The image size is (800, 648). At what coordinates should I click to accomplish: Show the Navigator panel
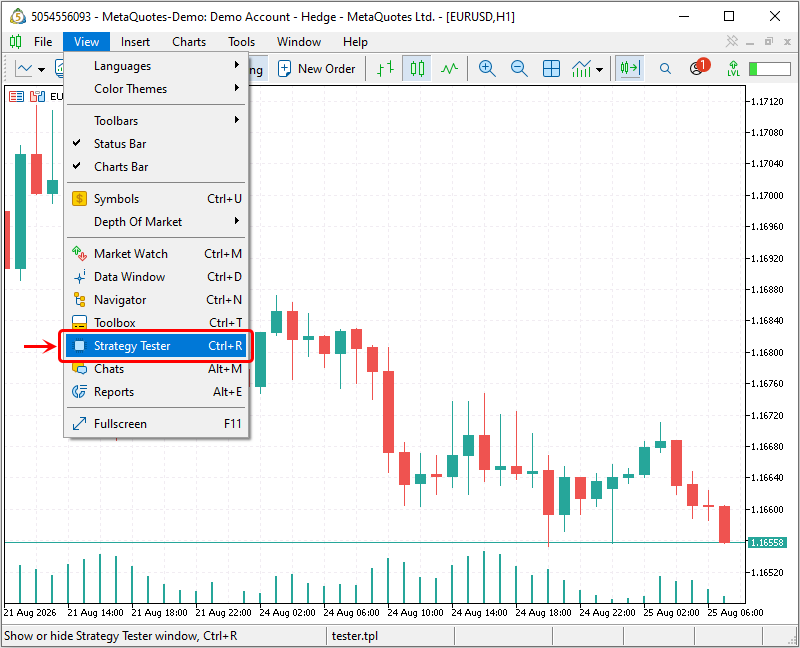click(156, 300)
